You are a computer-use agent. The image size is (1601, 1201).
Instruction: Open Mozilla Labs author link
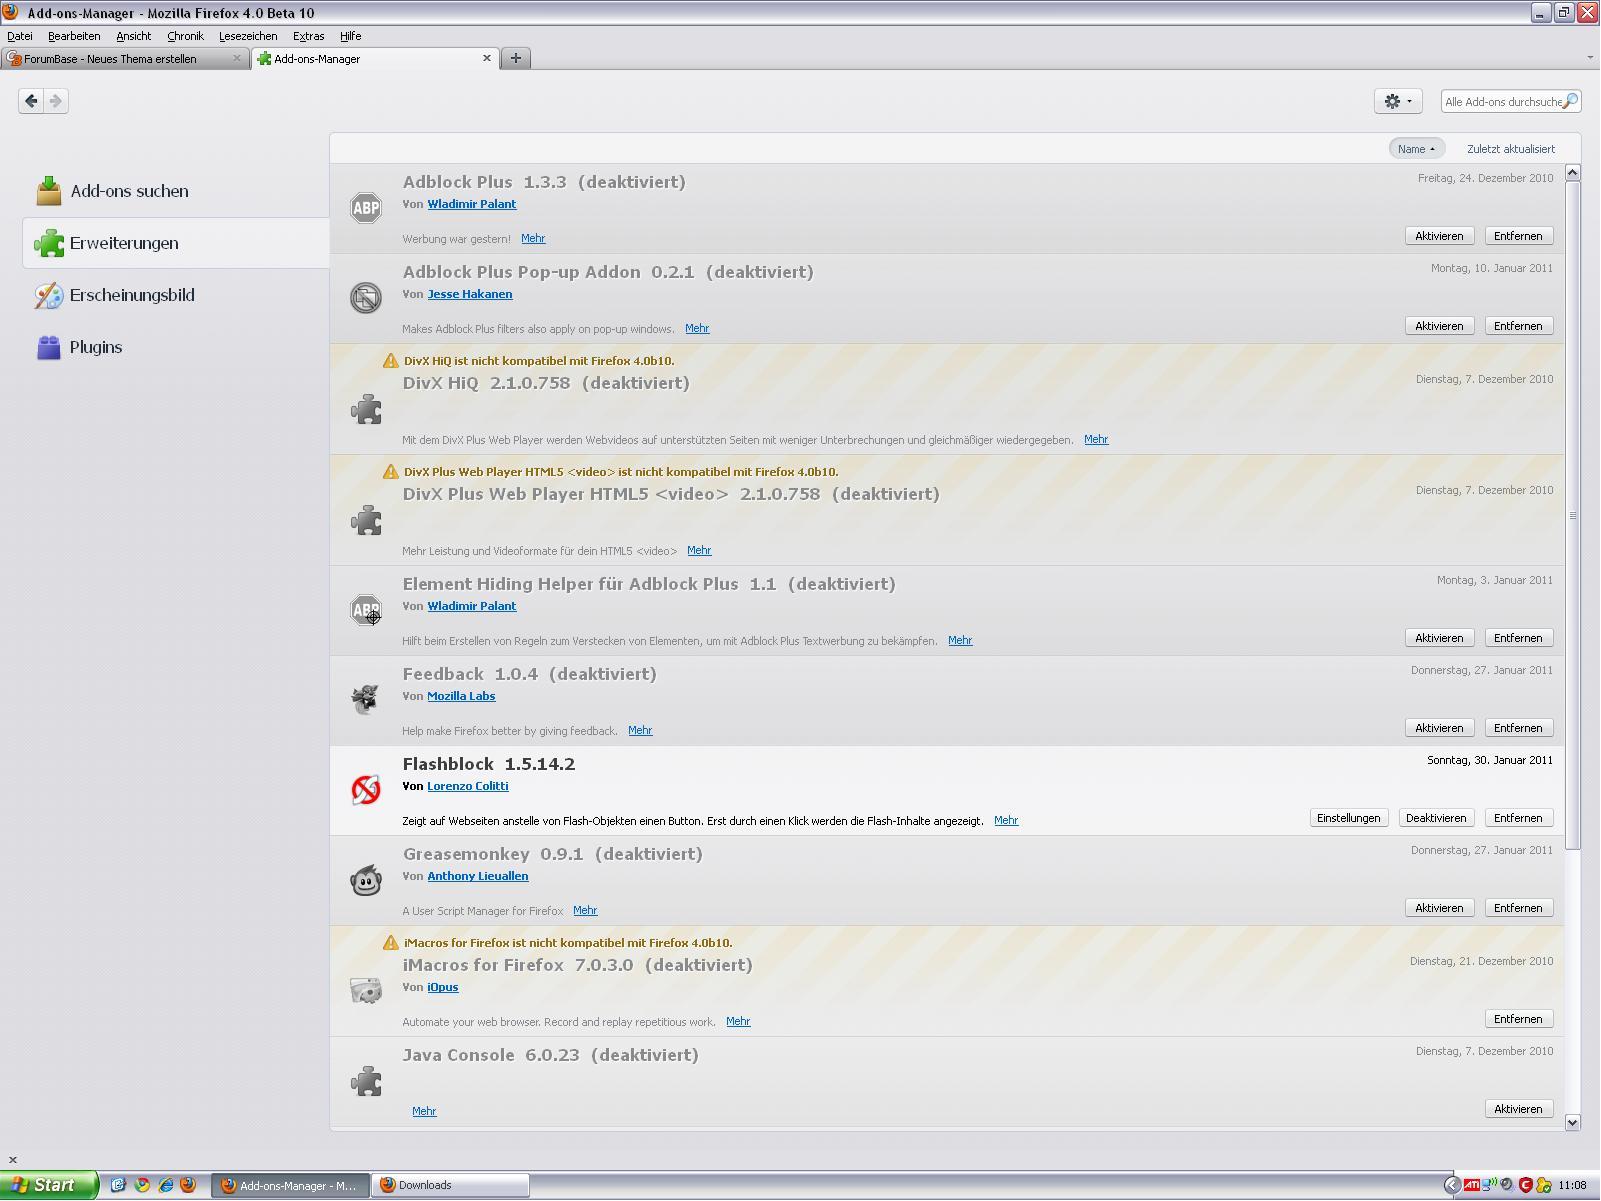(461, 696)
